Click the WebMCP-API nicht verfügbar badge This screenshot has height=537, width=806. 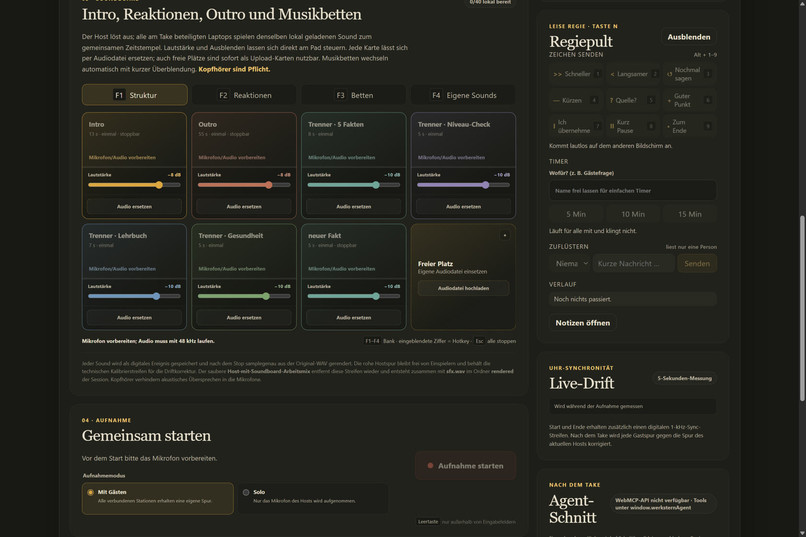[663, 504]
